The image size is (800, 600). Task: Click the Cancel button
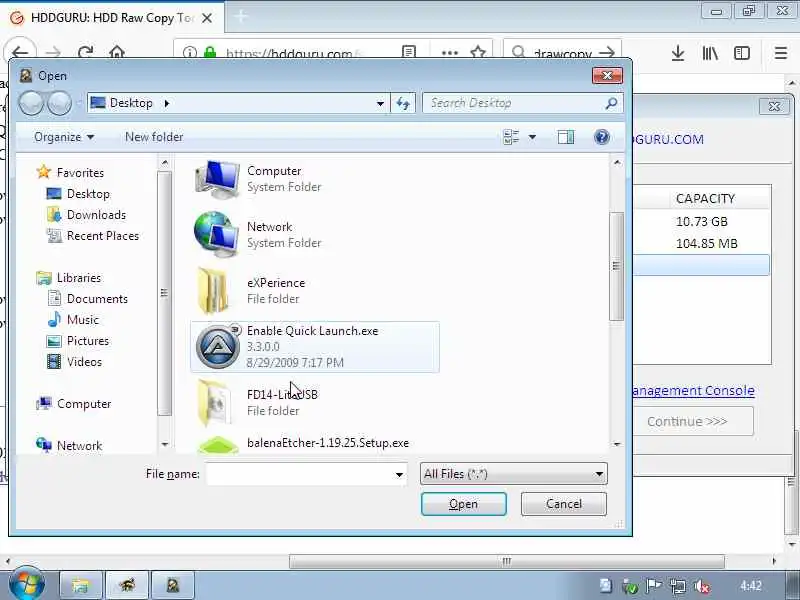coord(564,504)
